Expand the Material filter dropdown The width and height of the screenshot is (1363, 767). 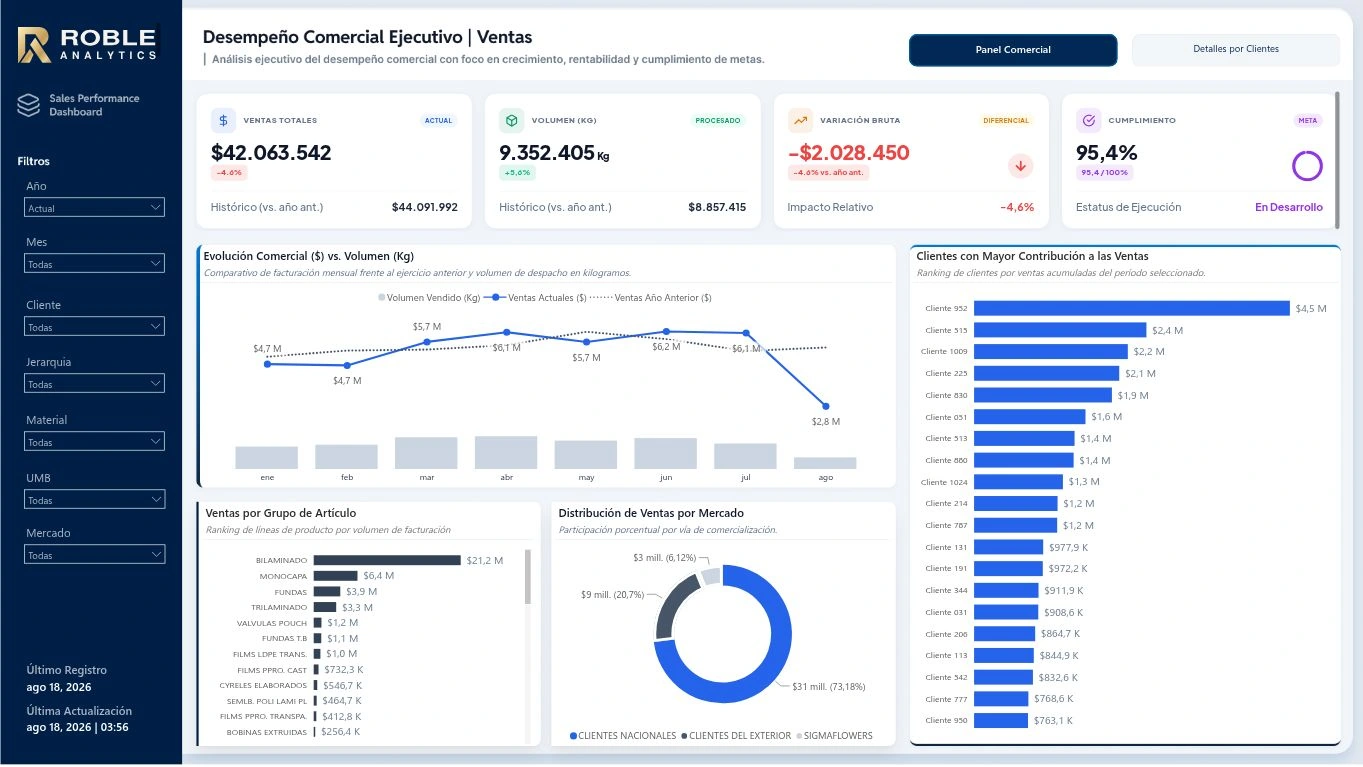click(94, 442)
